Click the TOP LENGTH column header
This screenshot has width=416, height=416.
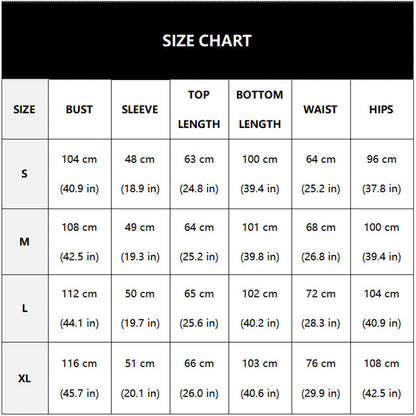click(x=199, y=109)
